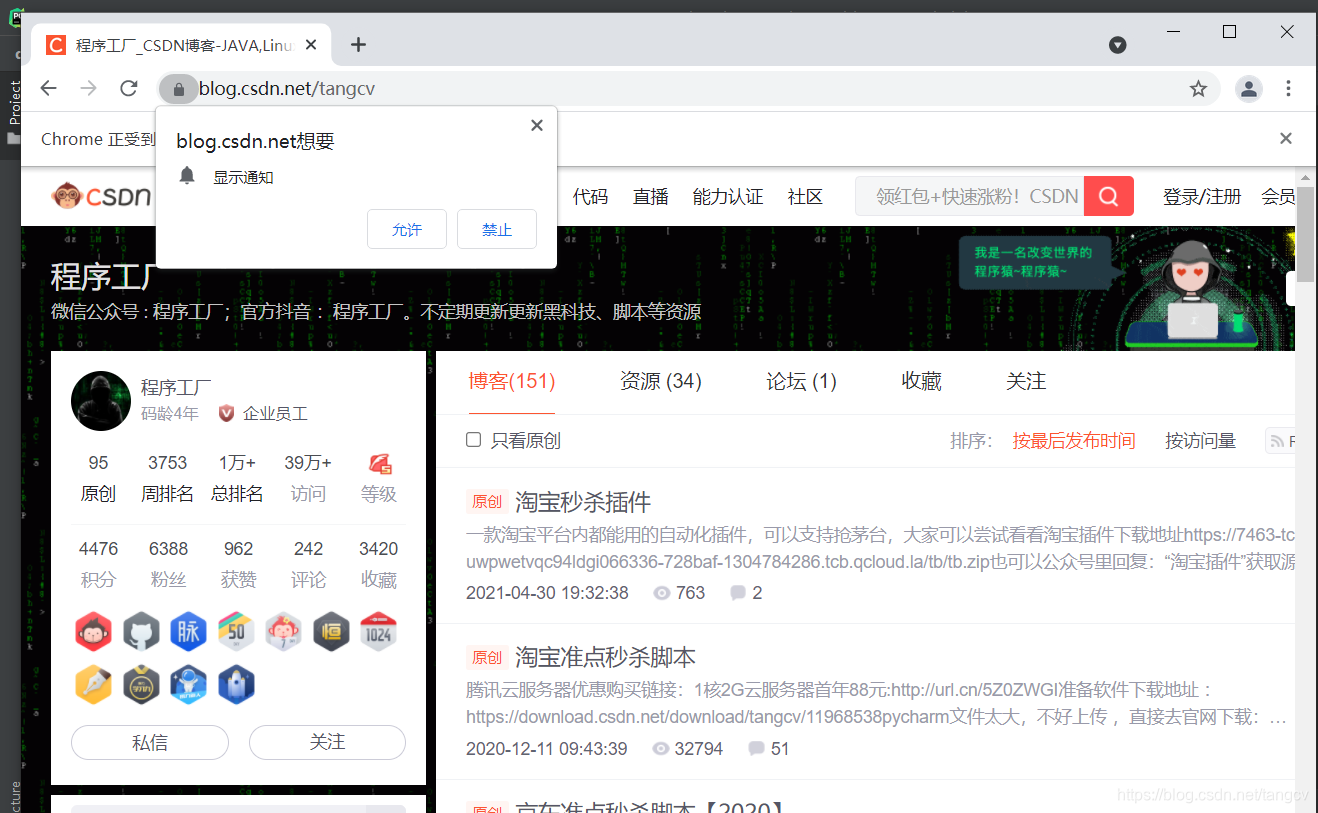Dismiss the Chrome infobar

pos(1286,138)
